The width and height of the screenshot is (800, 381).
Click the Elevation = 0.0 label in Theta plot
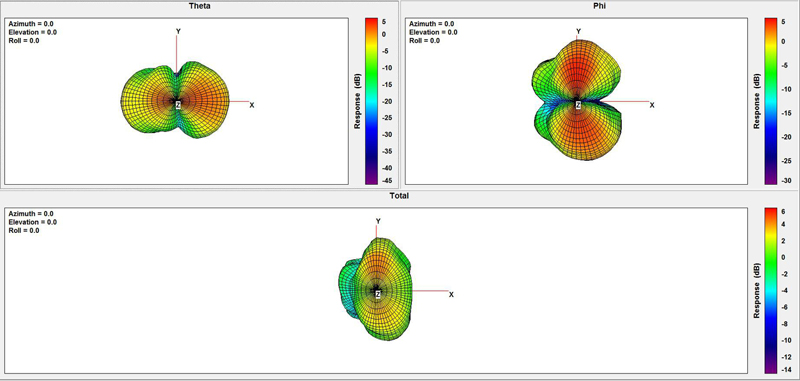[33, 32]
